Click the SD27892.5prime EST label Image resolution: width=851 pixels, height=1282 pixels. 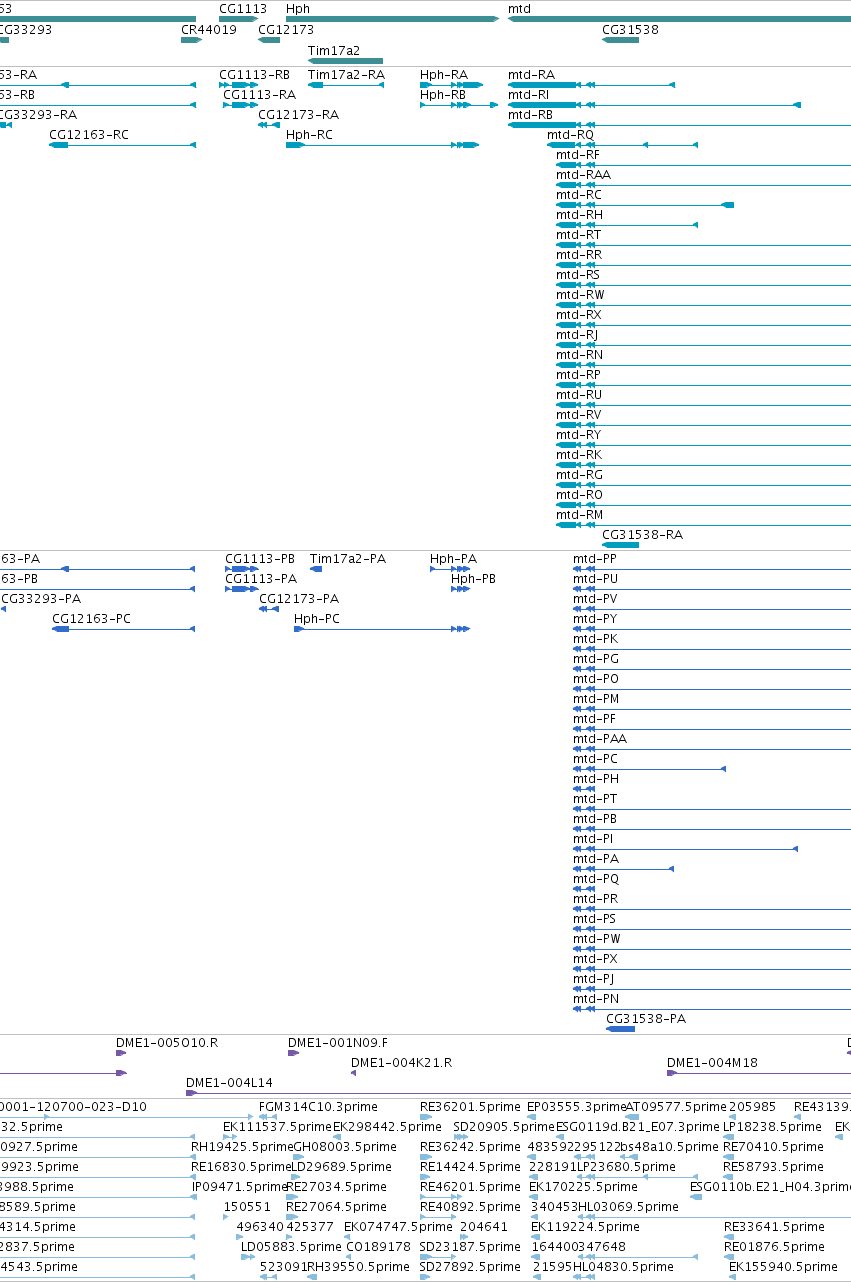click(x=471, y=1267)
